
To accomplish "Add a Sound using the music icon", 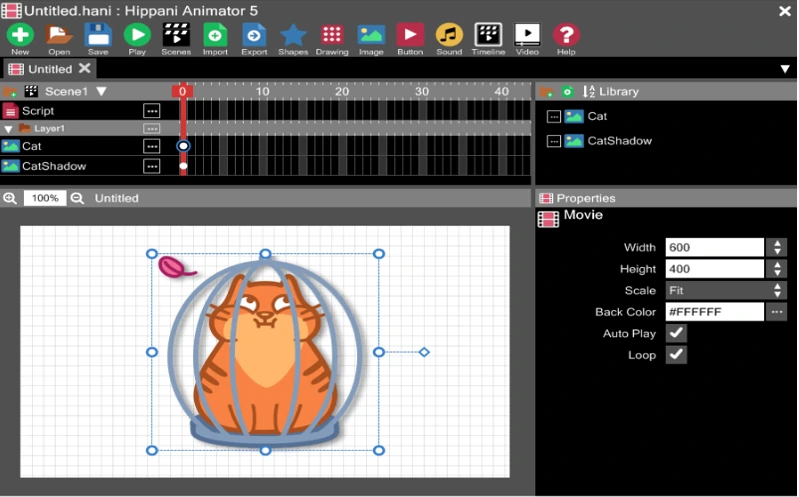I will coord(449,35).
